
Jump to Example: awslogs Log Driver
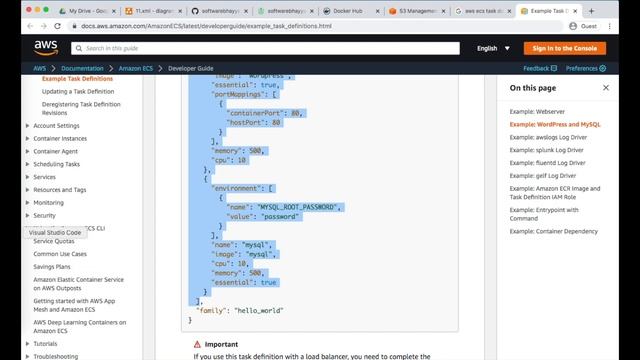click(548, 137)
